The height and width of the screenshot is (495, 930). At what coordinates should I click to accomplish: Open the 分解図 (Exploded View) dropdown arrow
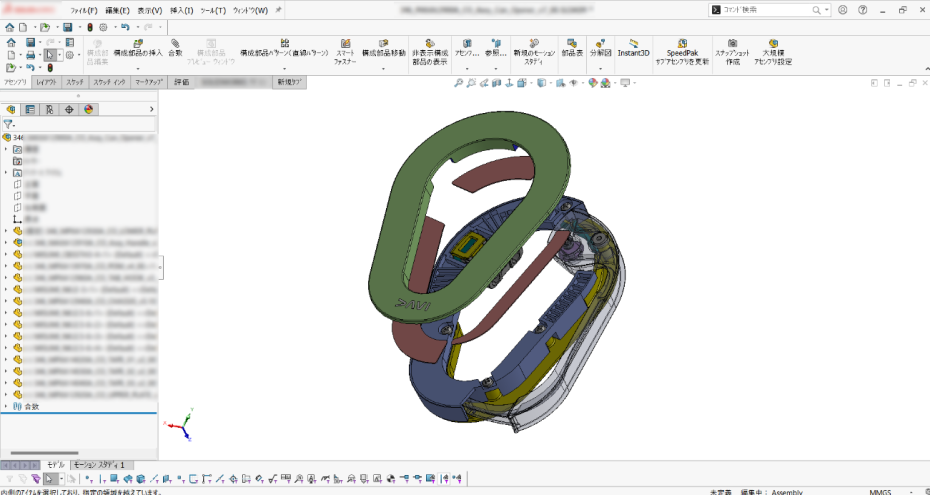601,69
